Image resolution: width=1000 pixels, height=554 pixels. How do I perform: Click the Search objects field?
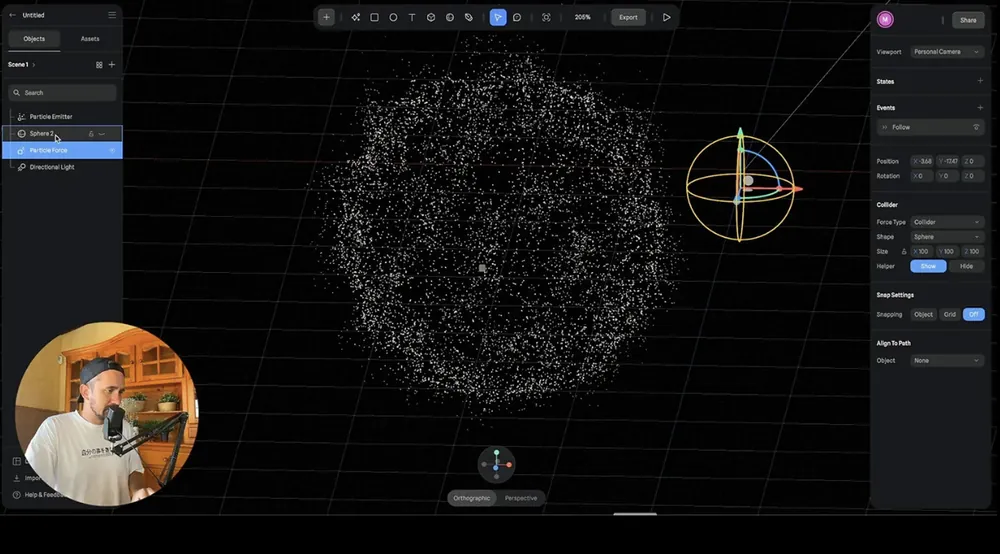(62, 92)
